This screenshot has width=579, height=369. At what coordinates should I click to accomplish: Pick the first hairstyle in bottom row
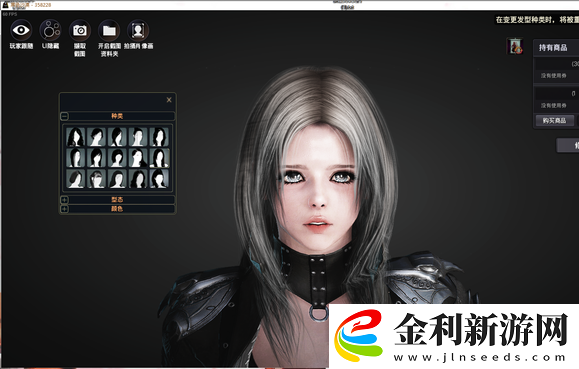pyautogui.click(x=76, y=179)
